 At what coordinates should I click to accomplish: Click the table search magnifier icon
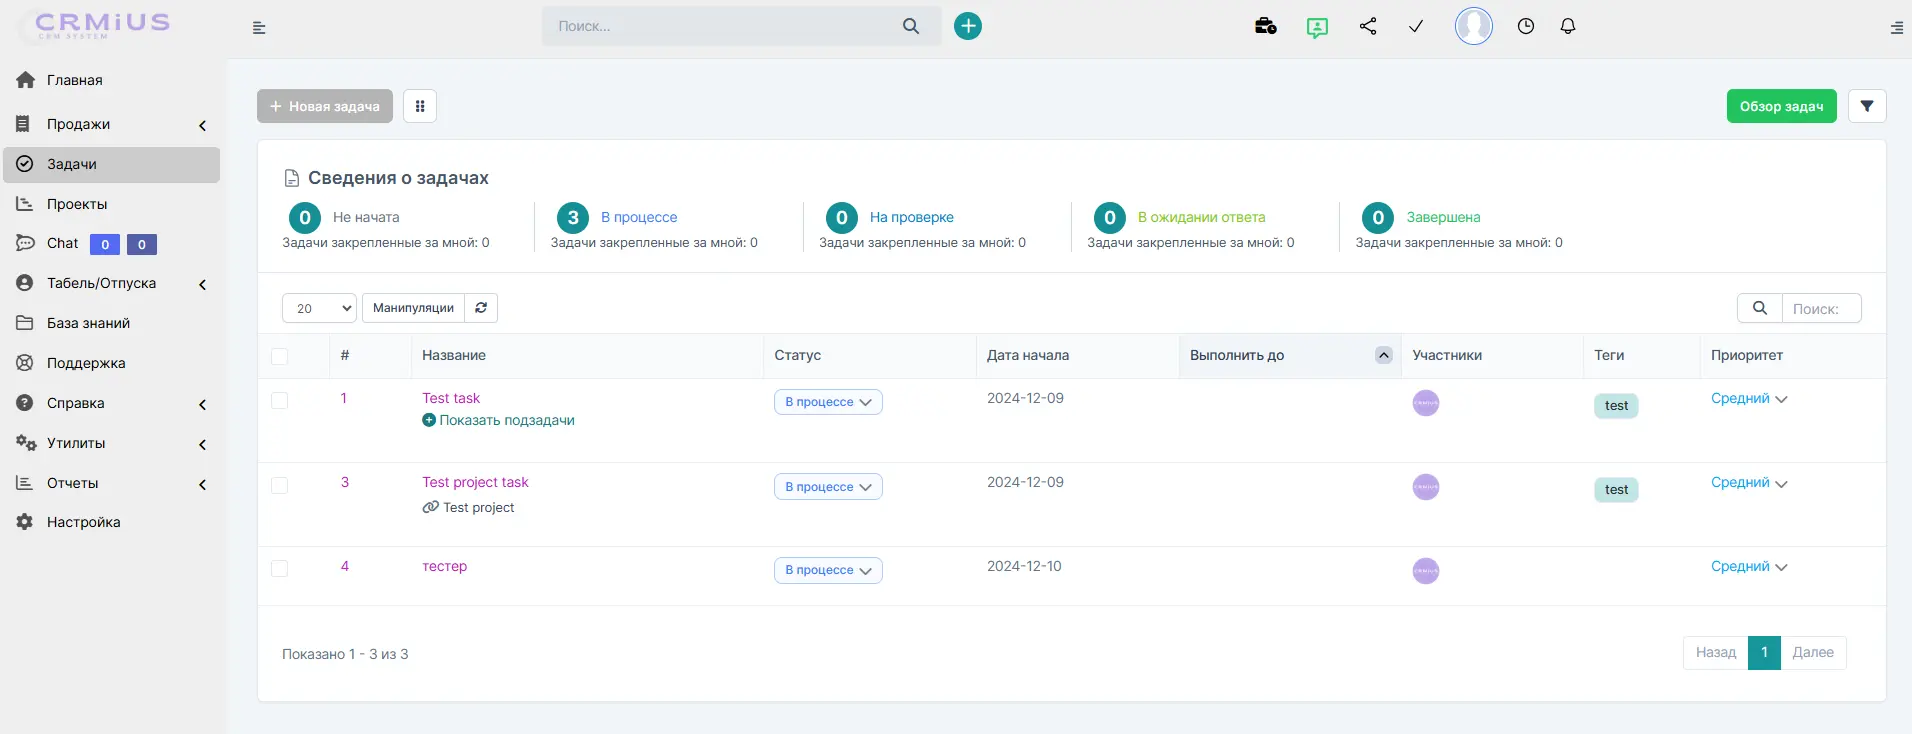1760,308
